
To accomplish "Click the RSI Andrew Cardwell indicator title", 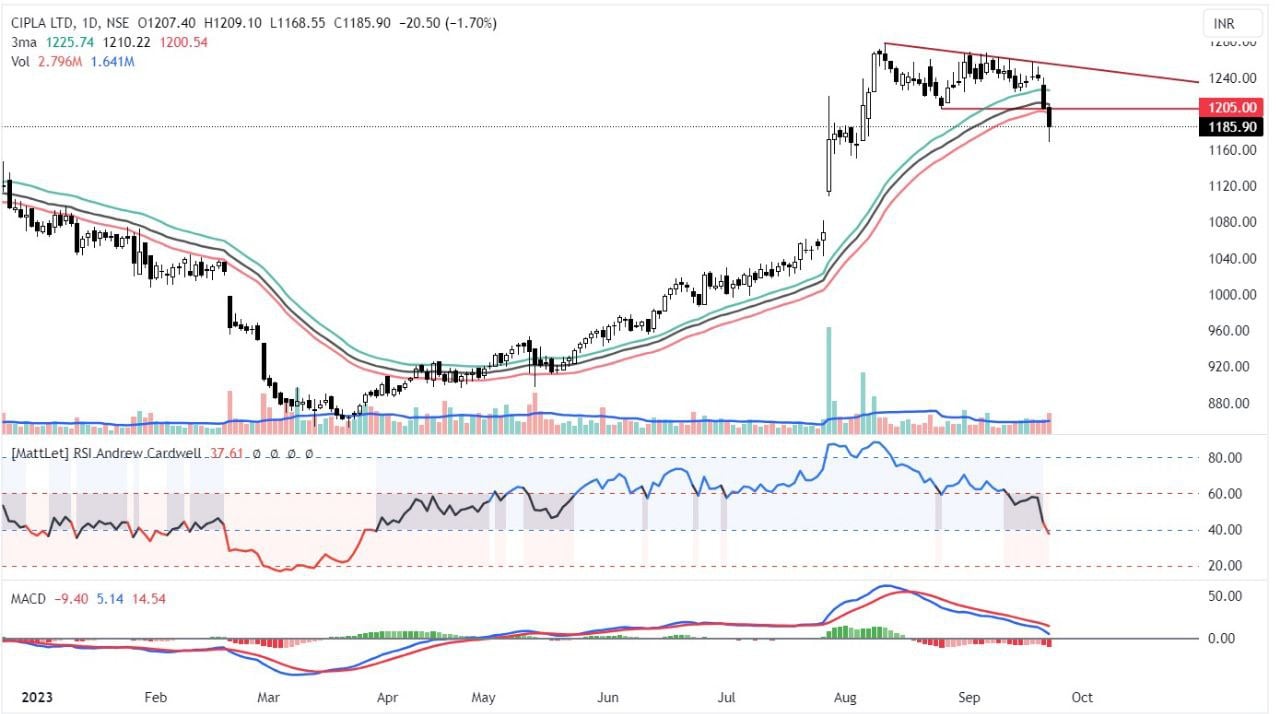I will pos(107,453).
